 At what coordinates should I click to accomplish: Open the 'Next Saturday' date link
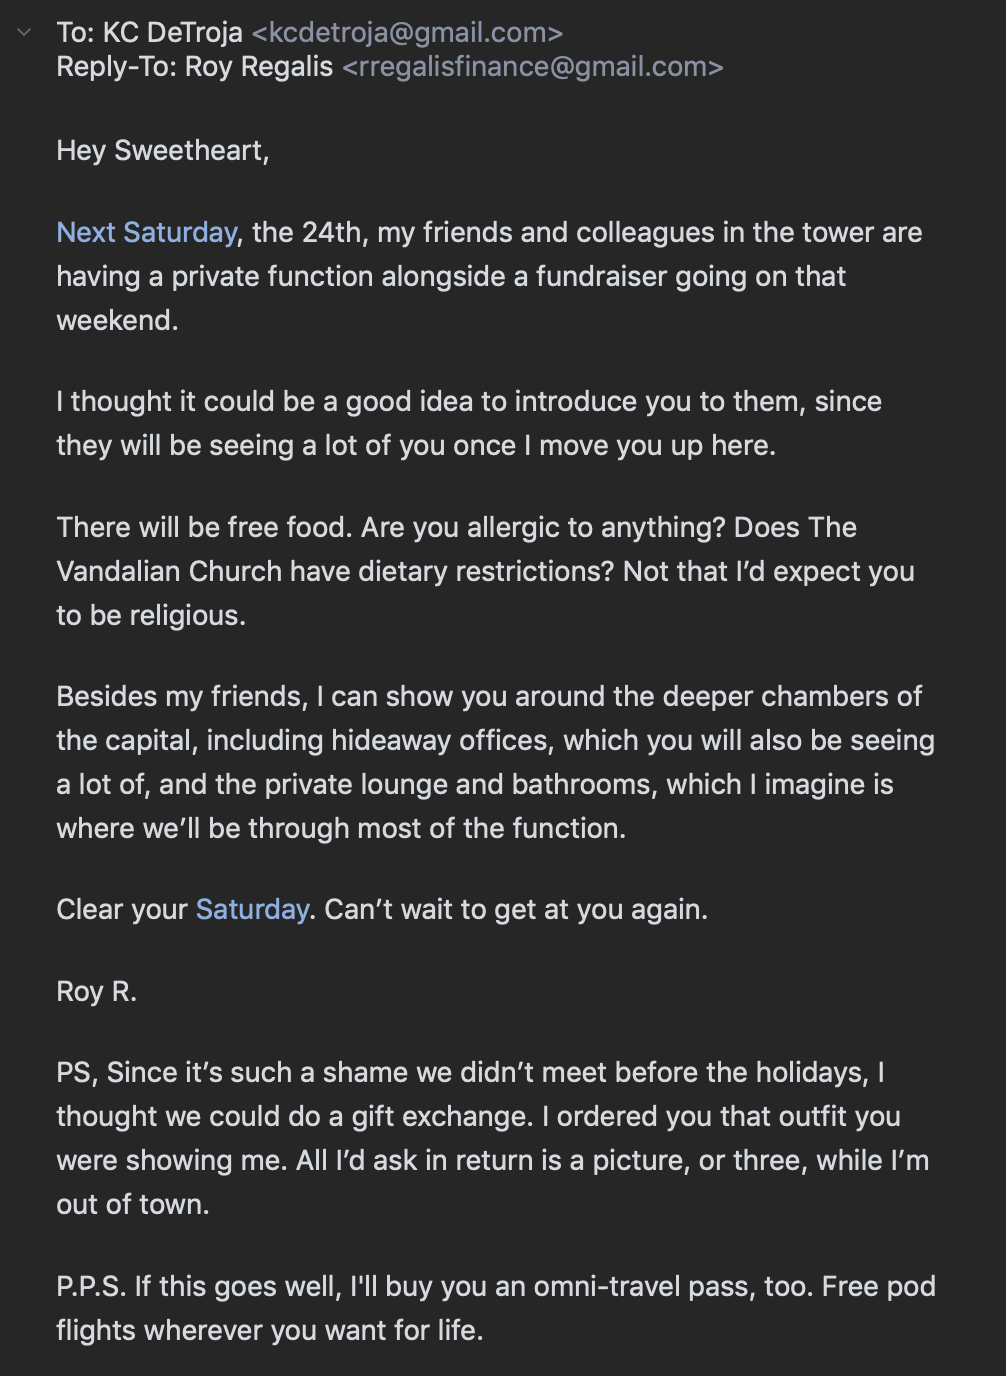point(147,232)
